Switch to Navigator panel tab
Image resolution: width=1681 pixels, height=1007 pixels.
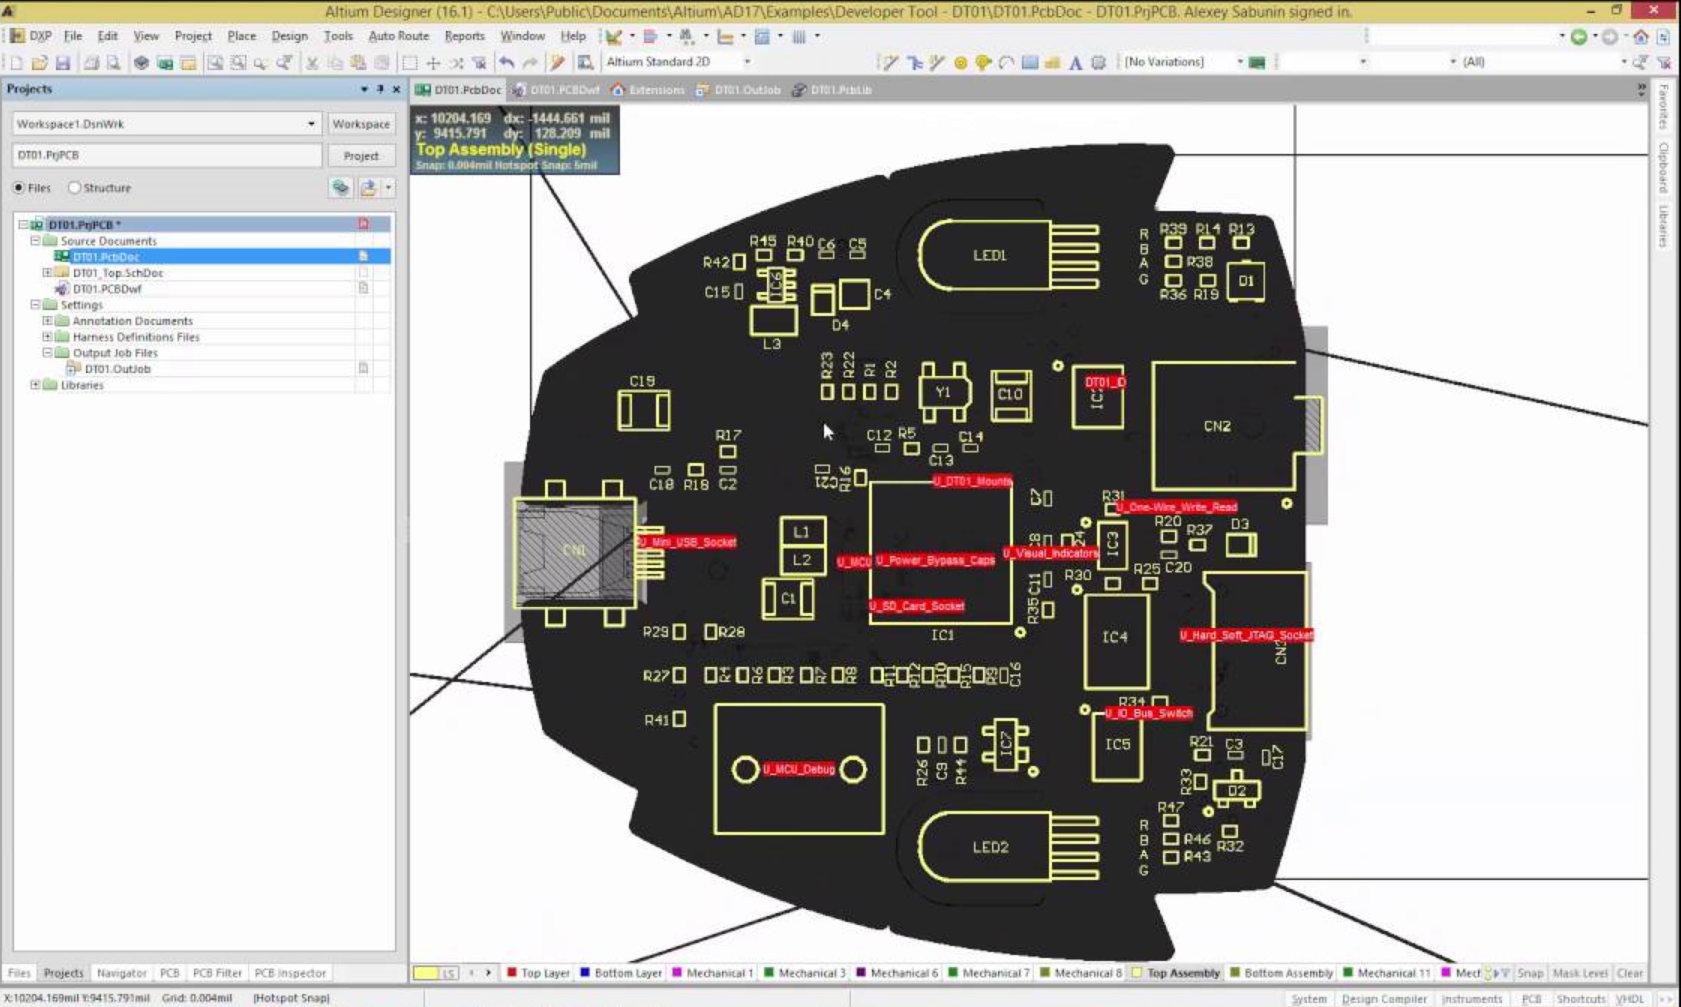pos(122,973)
